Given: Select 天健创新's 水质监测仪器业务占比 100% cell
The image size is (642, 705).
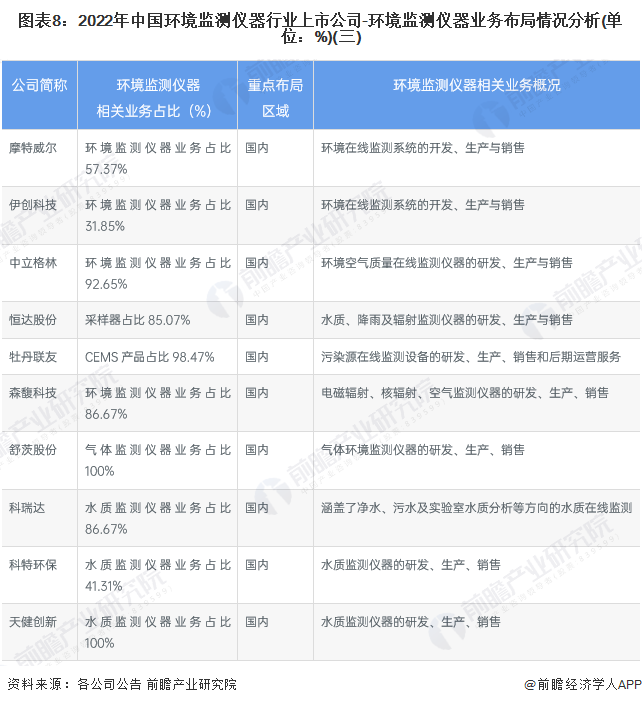Looking at the screenshot, I should click(x=158, y=633).
